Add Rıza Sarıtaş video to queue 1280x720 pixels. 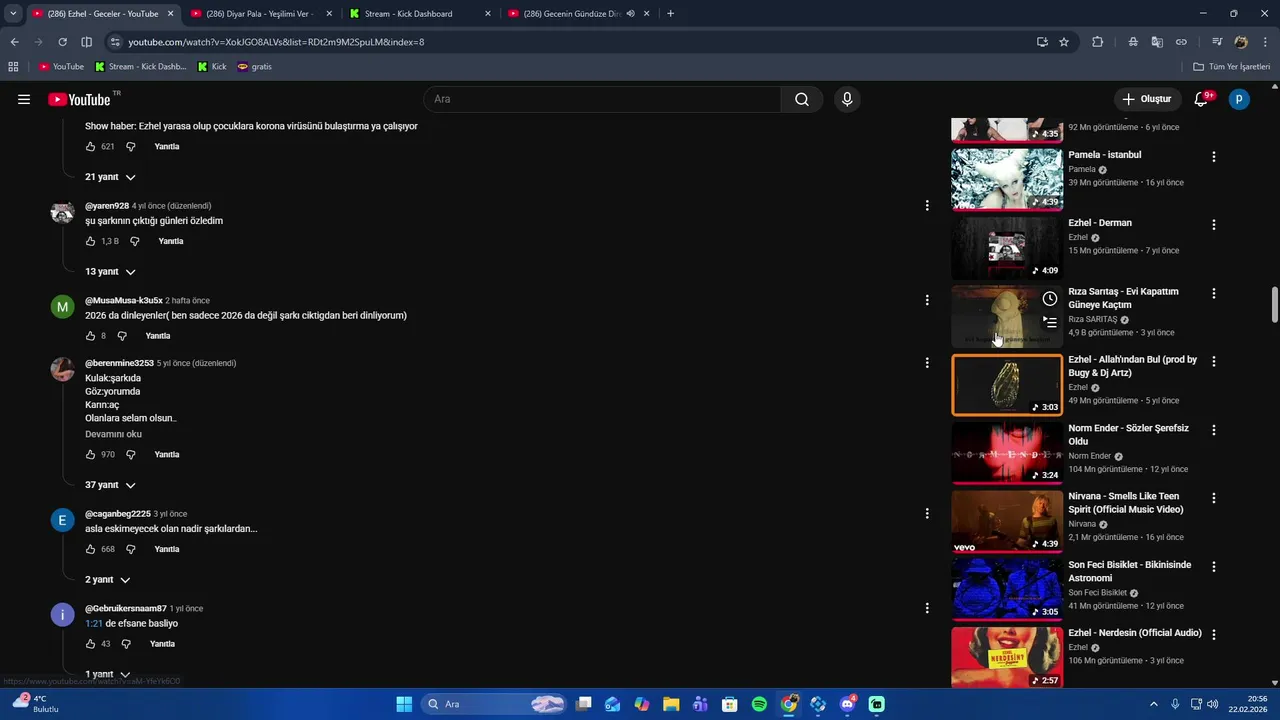point(1049,322)
